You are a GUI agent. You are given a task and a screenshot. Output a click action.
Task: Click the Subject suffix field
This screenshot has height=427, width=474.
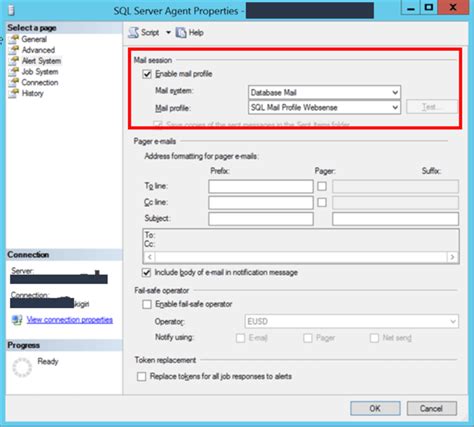395,219
